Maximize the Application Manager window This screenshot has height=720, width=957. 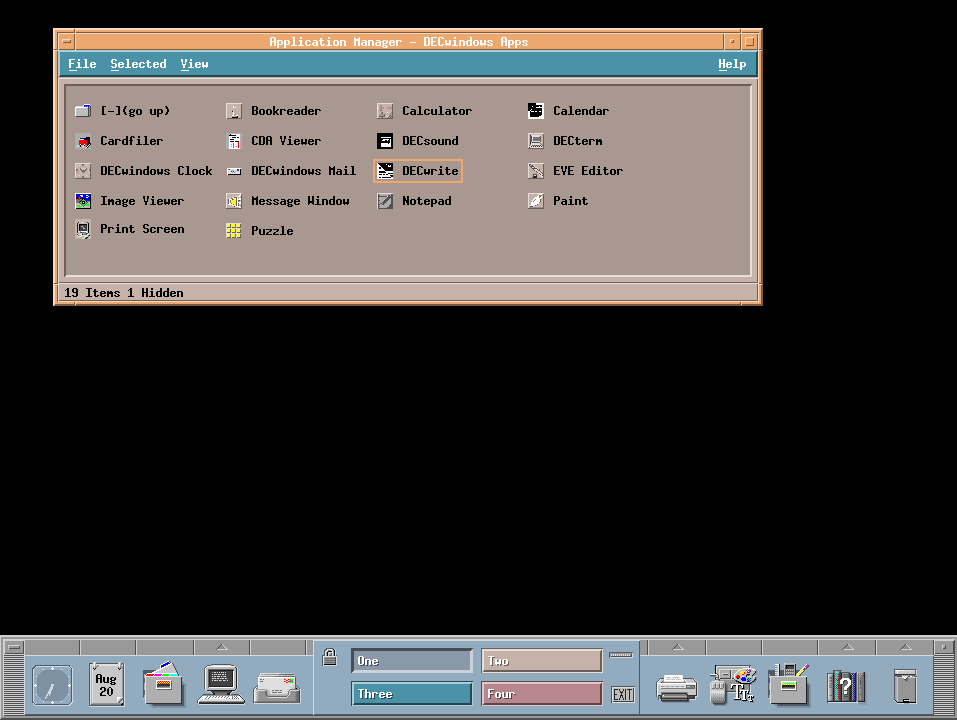(x=749, y=41)
